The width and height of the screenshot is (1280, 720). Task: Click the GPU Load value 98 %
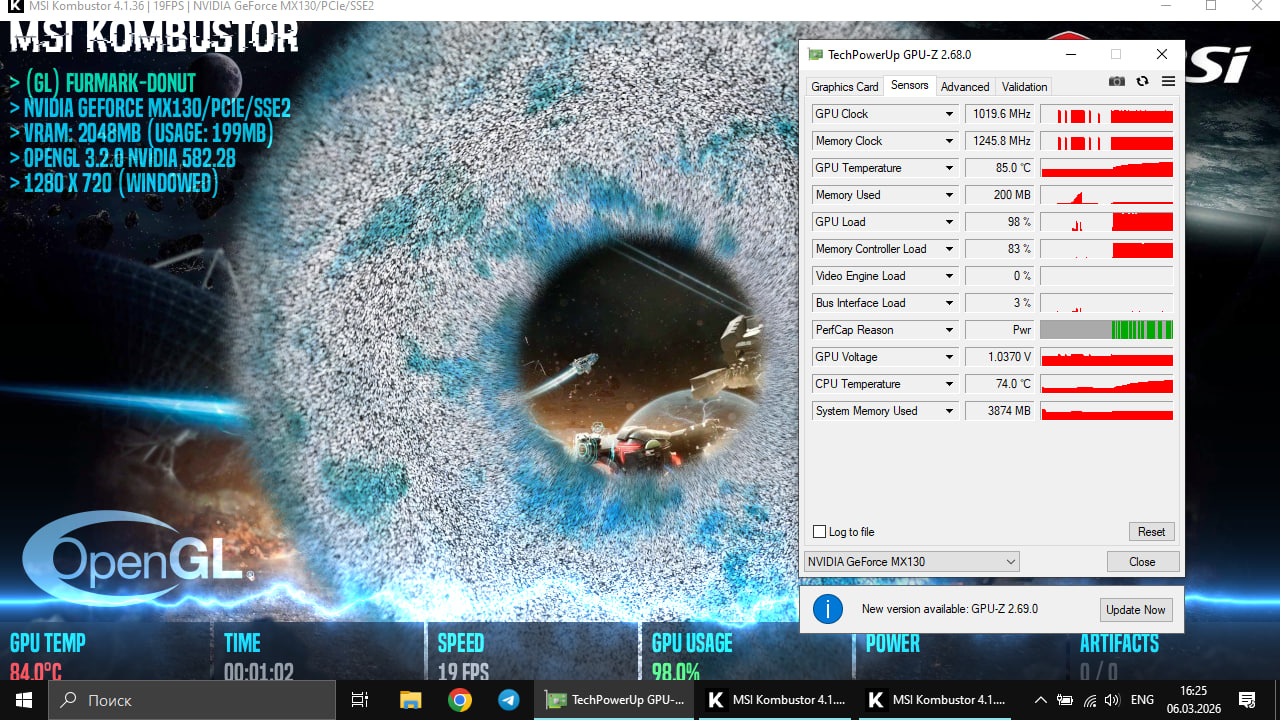coord(999,222)
